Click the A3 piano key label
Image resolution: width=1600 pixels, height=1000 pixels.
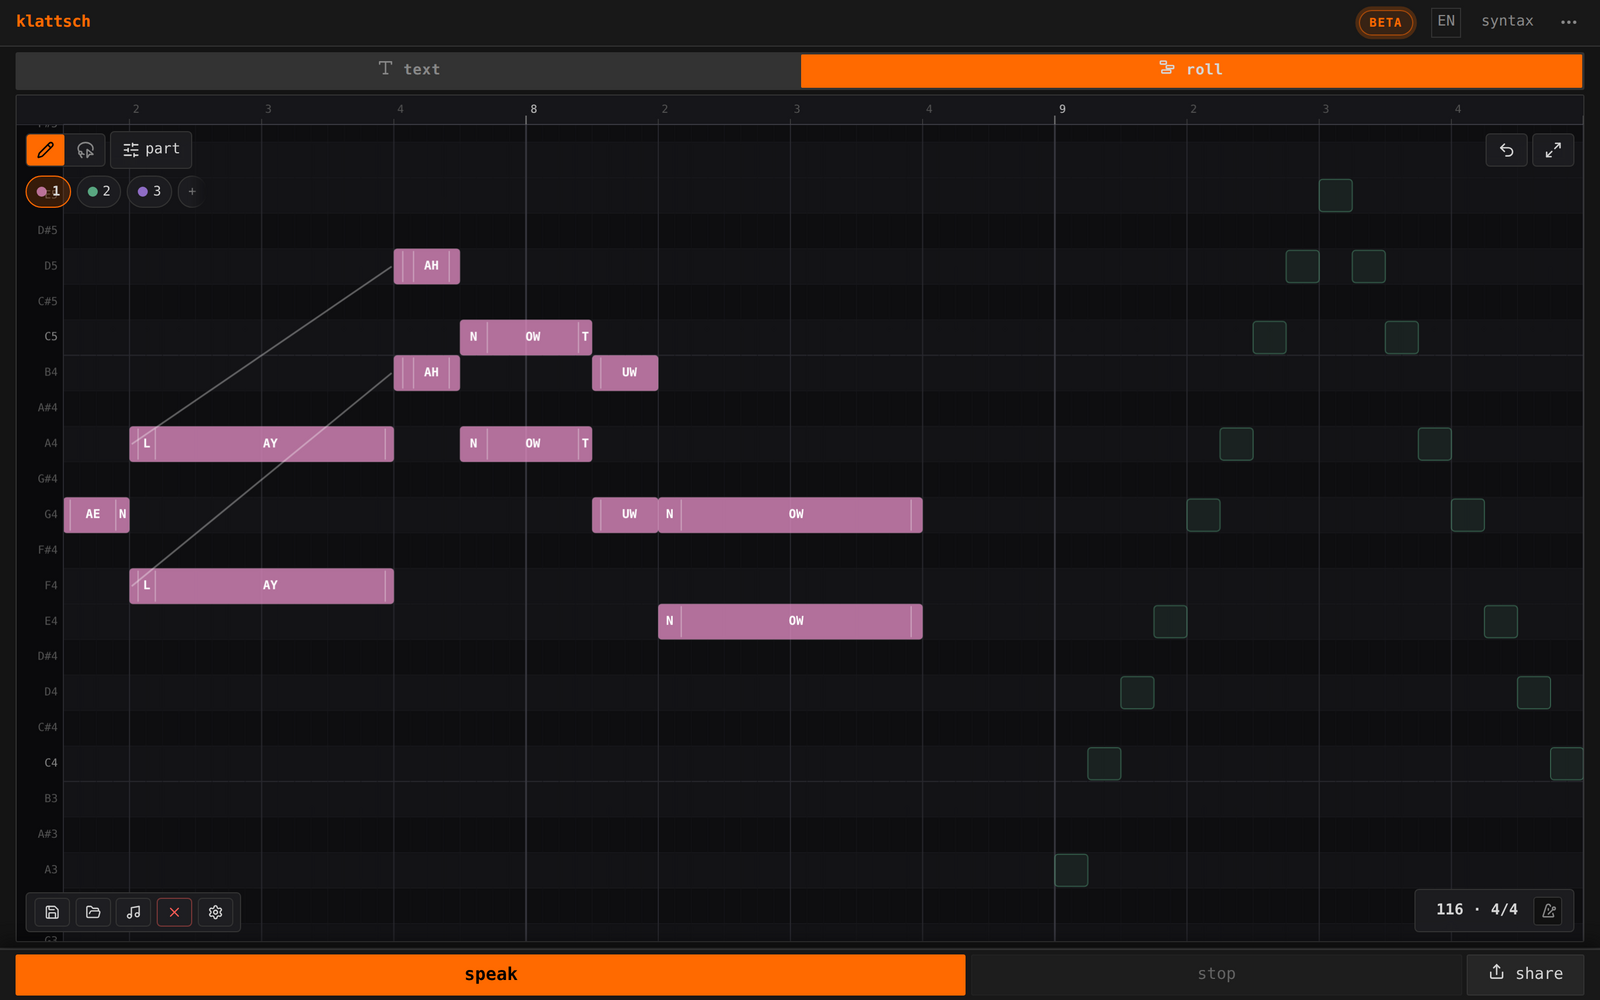pyautogui.click(x=50, y=870)
